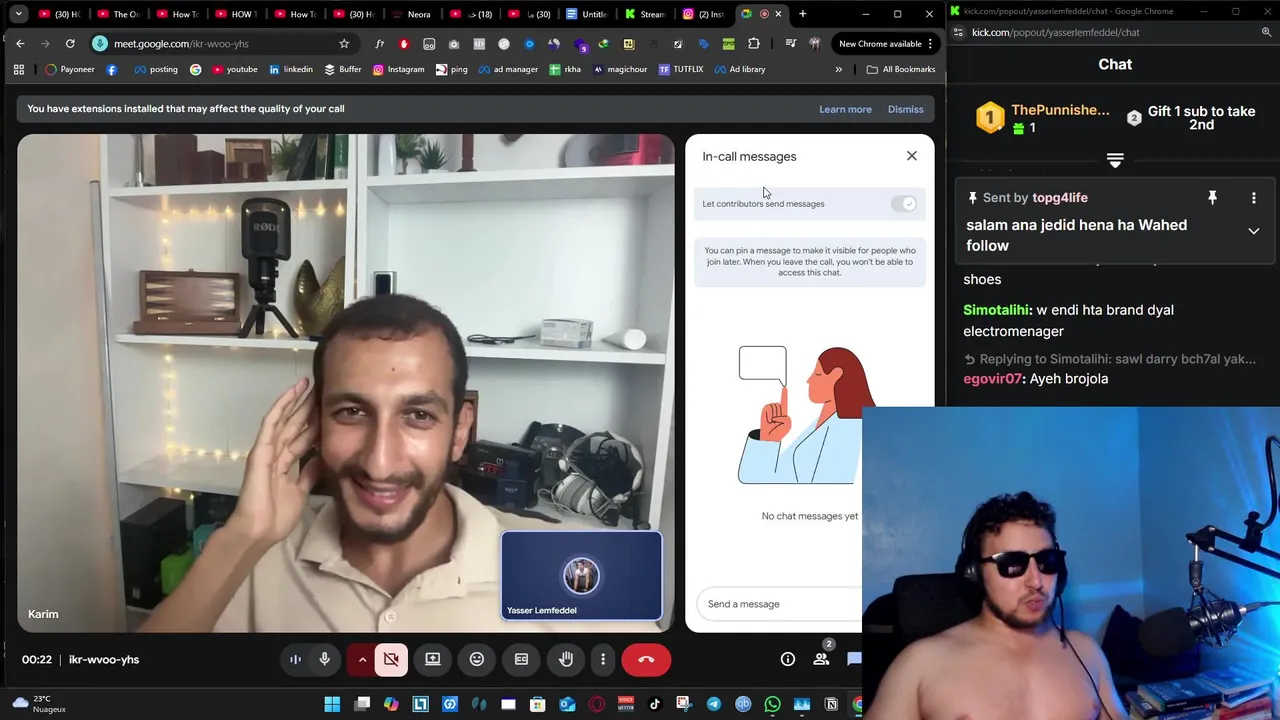Open the ad manager bookmark

508,69
